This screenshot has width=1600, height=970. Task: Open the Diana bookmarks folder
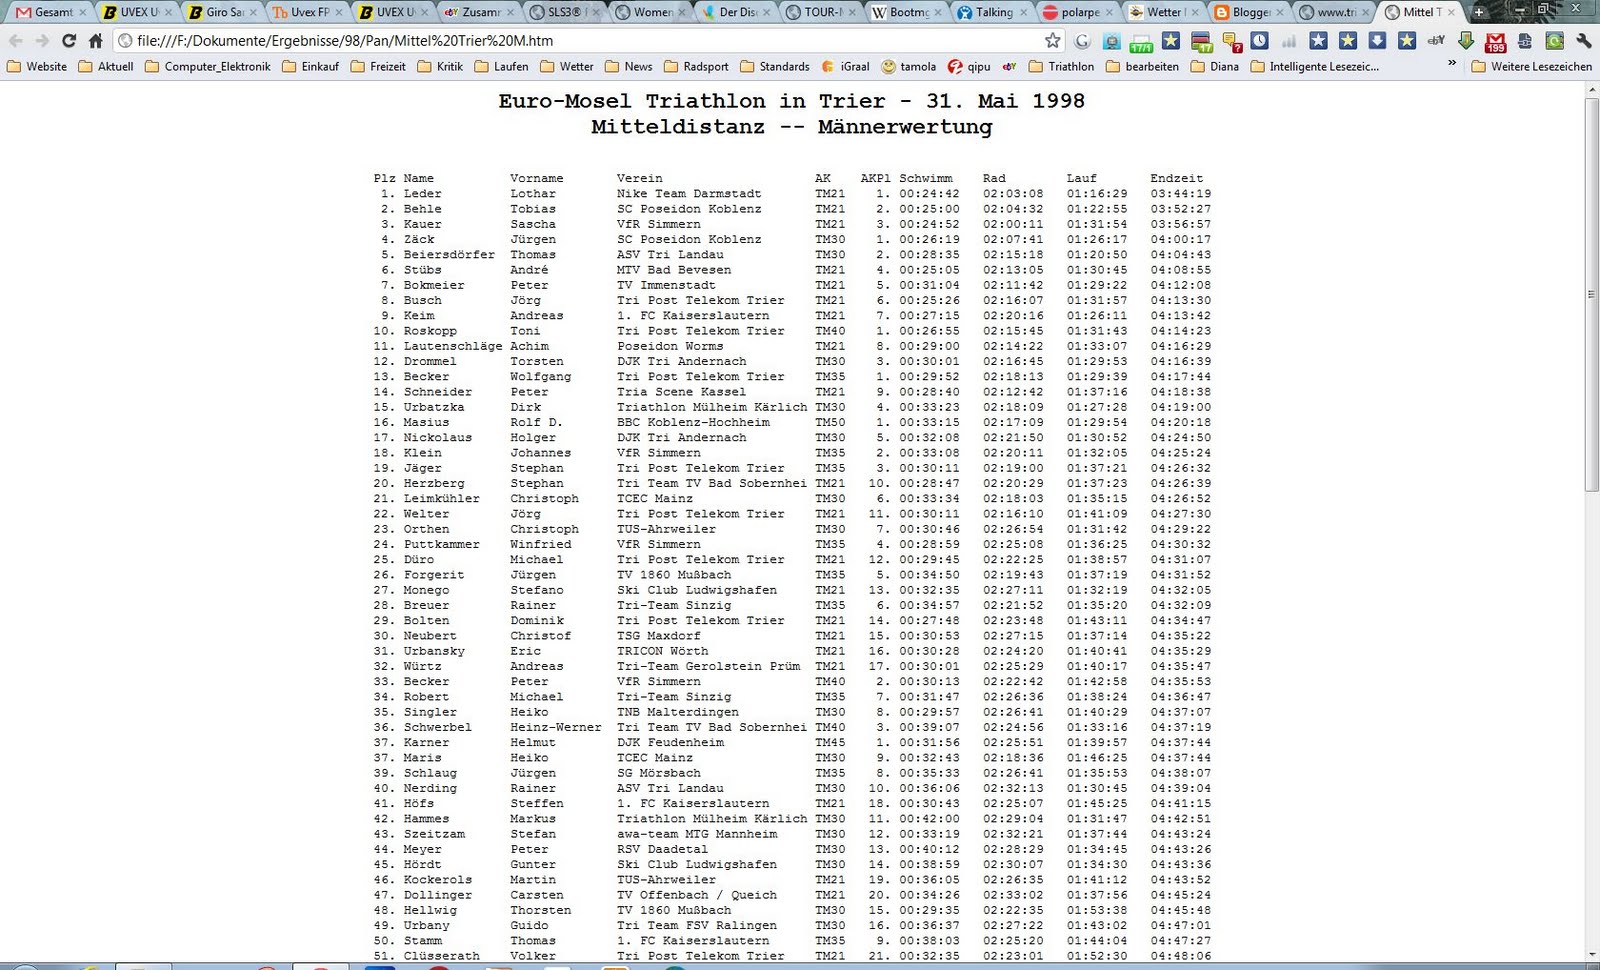(1215, 67)
